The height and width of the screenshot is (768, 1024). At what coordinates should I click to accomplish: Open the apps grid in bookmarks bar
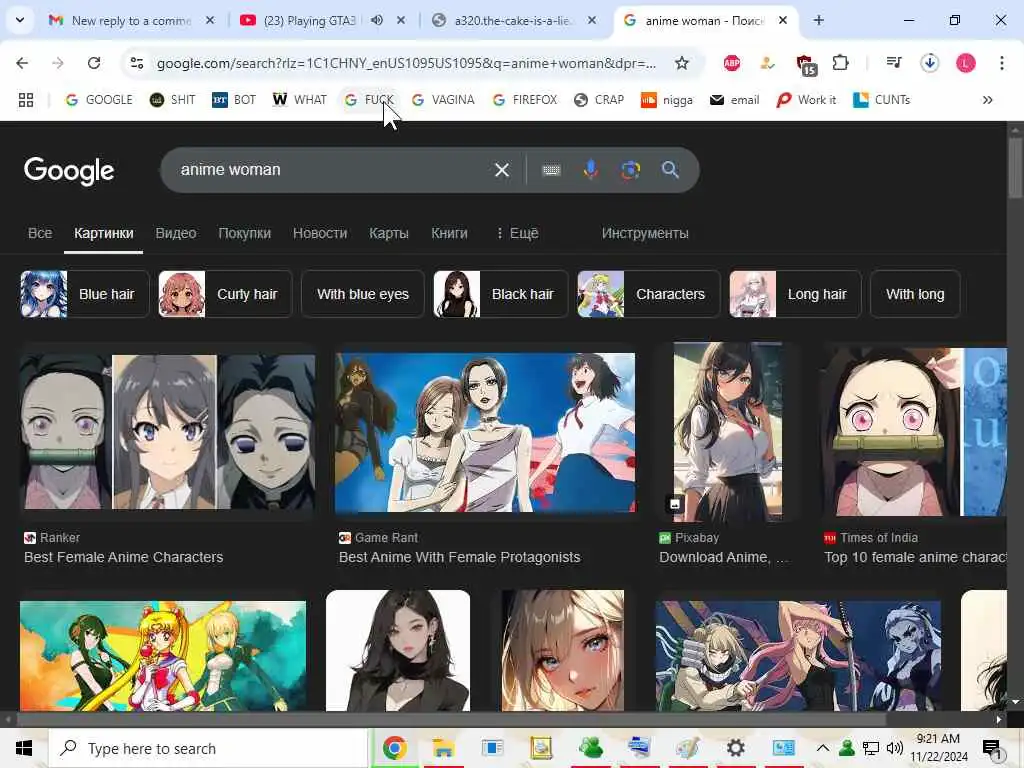(25, 100)
